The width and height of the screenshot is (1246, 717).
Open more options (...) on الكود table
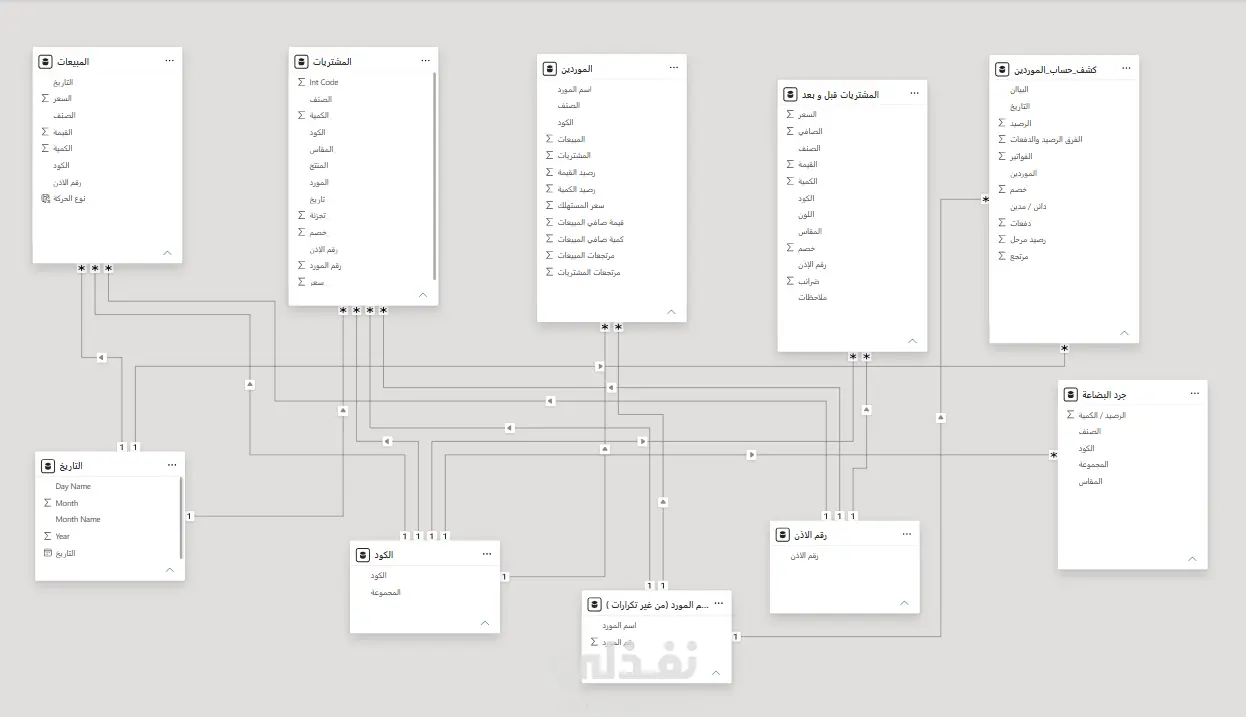click(x=486, y=554)
